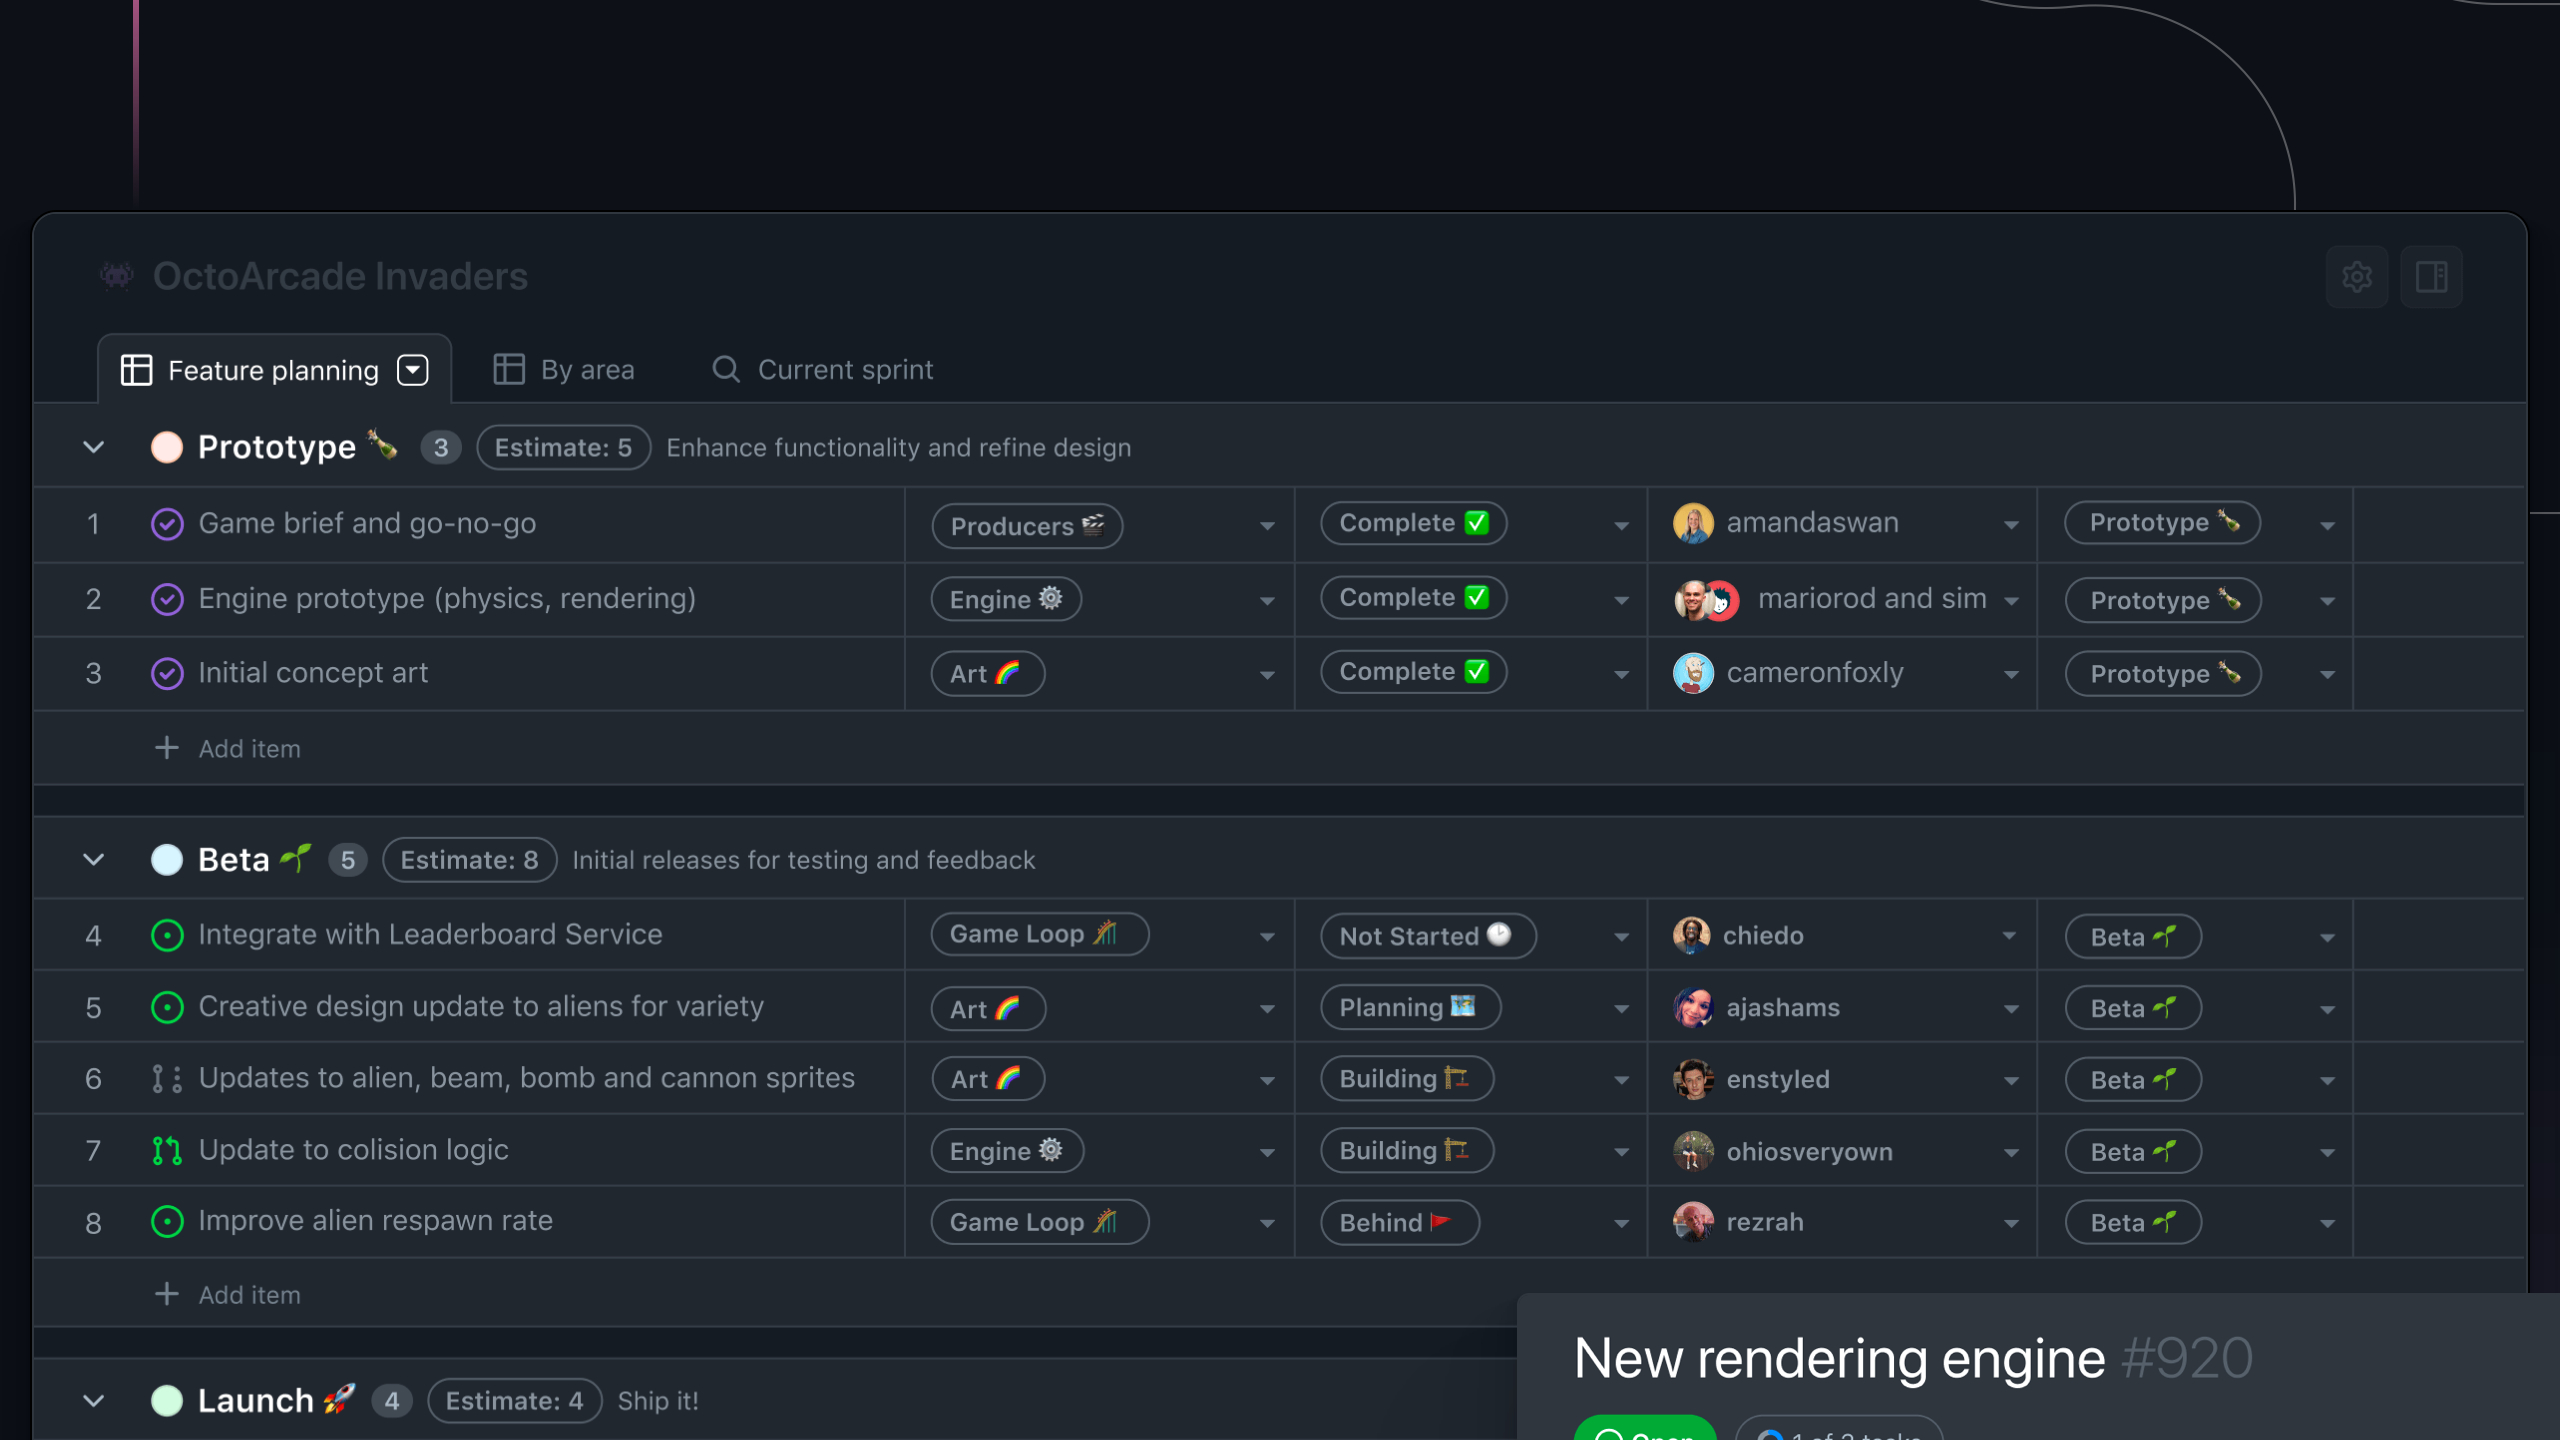Toggle the side panel layout icon
The width and height of the screenshot is (2560, 1440).
point(2431,277)
